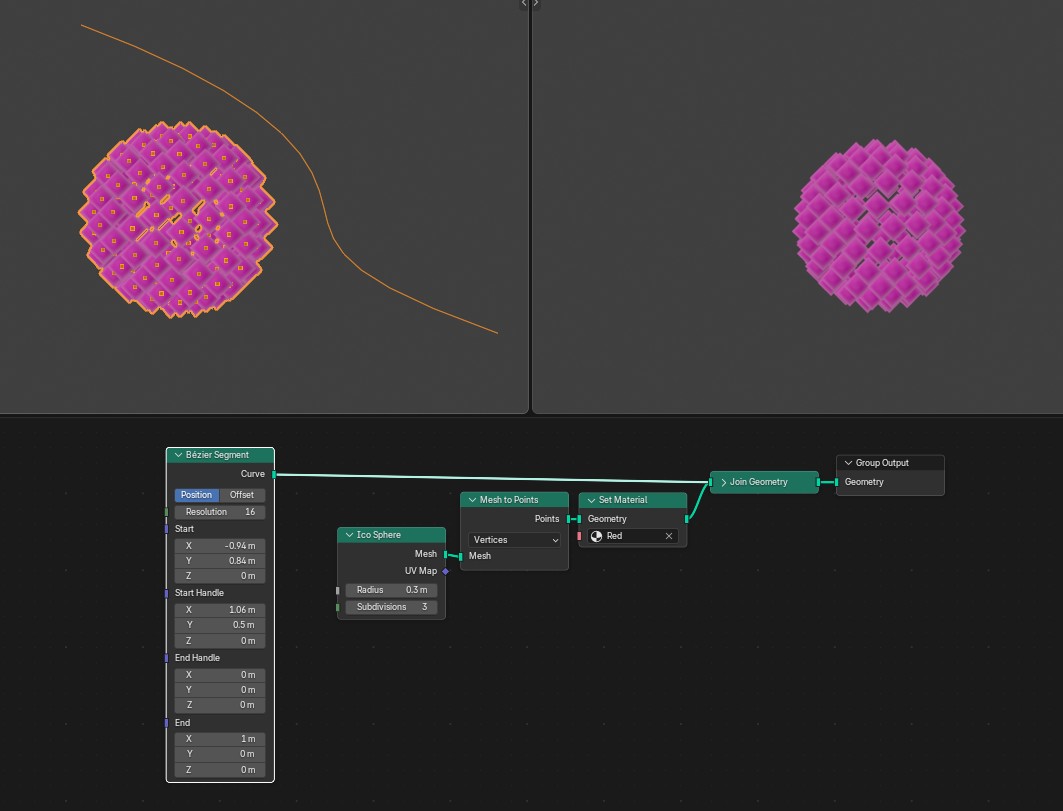
Task: Select the Group Output node by its title
Action: (x=882, y=463)
